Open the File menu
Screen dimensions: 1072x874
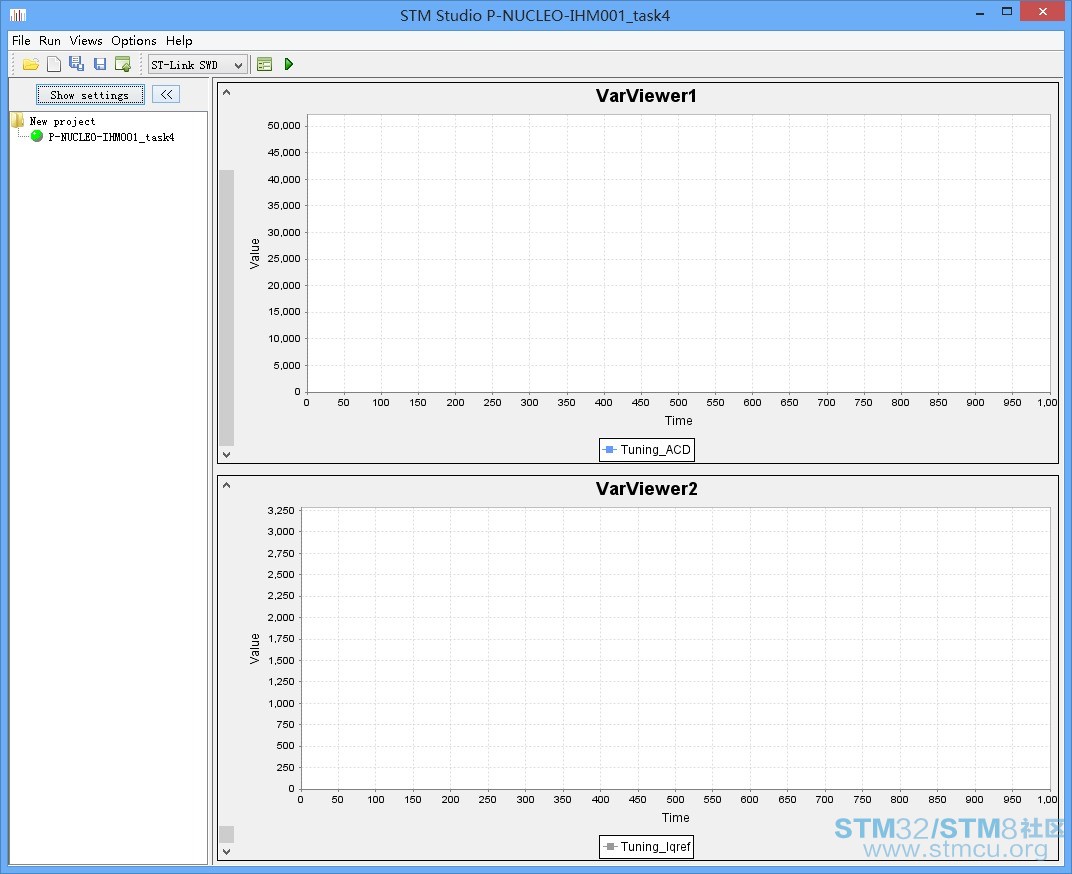coord(21,41)
